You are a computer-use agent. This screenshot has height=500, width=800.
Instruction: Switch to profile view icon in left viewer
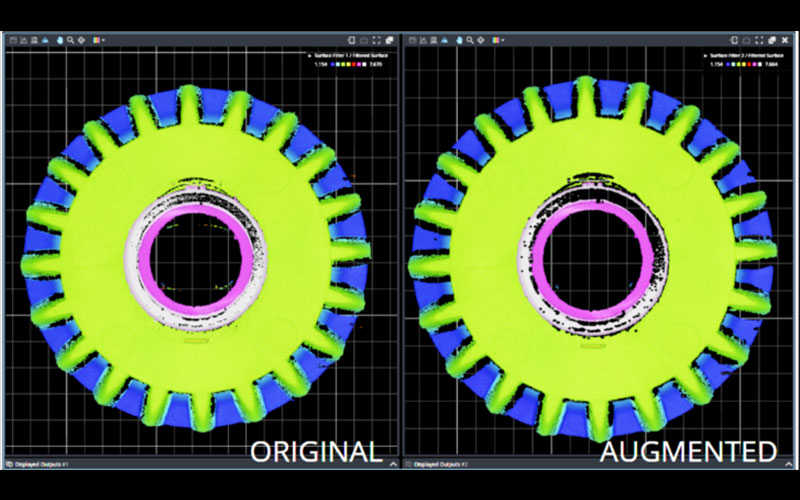tap(24, 40)
